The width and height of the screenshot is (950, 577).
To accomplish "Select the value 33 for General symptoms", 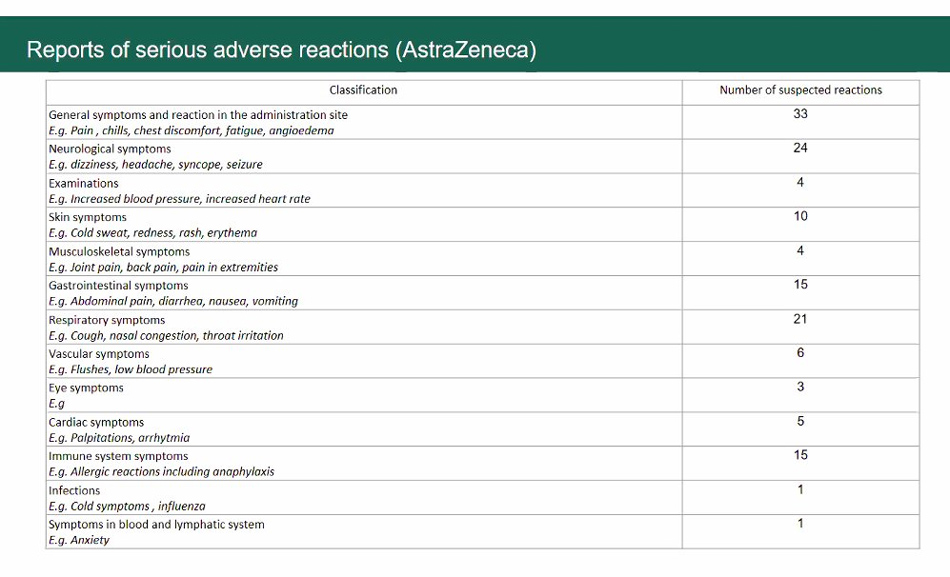I will 800,114.
